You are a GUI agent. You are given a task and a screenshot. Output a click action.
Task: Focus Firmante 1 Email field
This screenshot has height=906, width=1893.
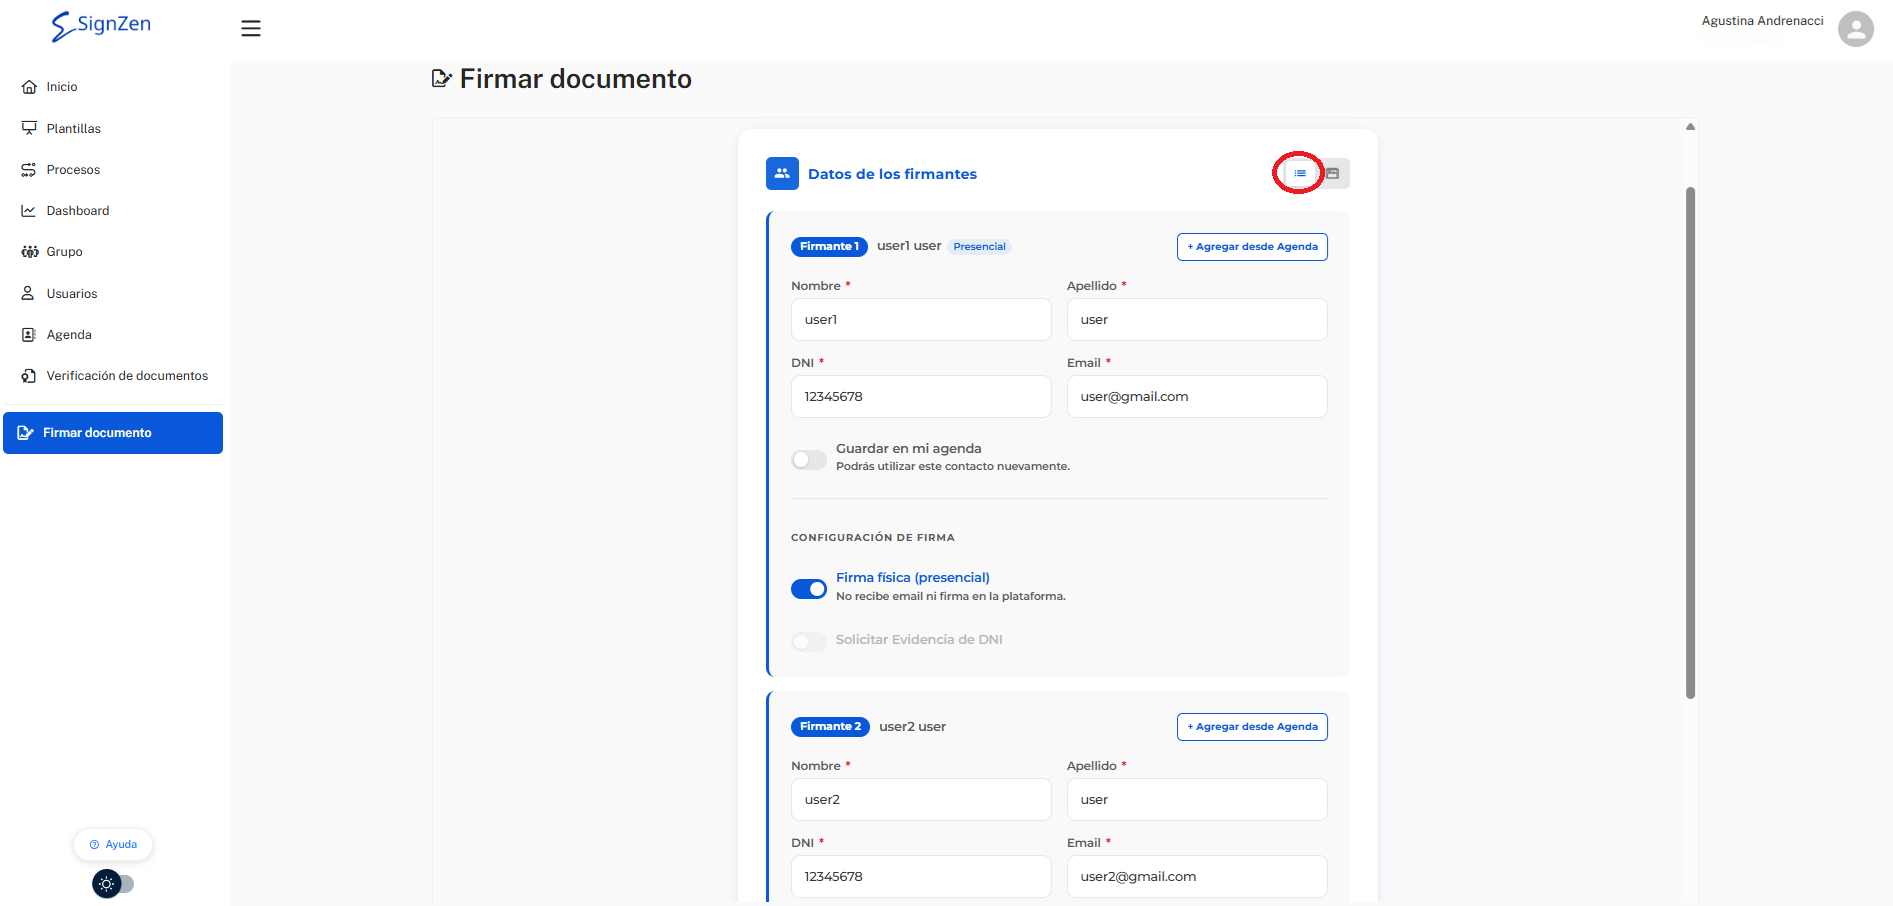[x=1197, y=397]
